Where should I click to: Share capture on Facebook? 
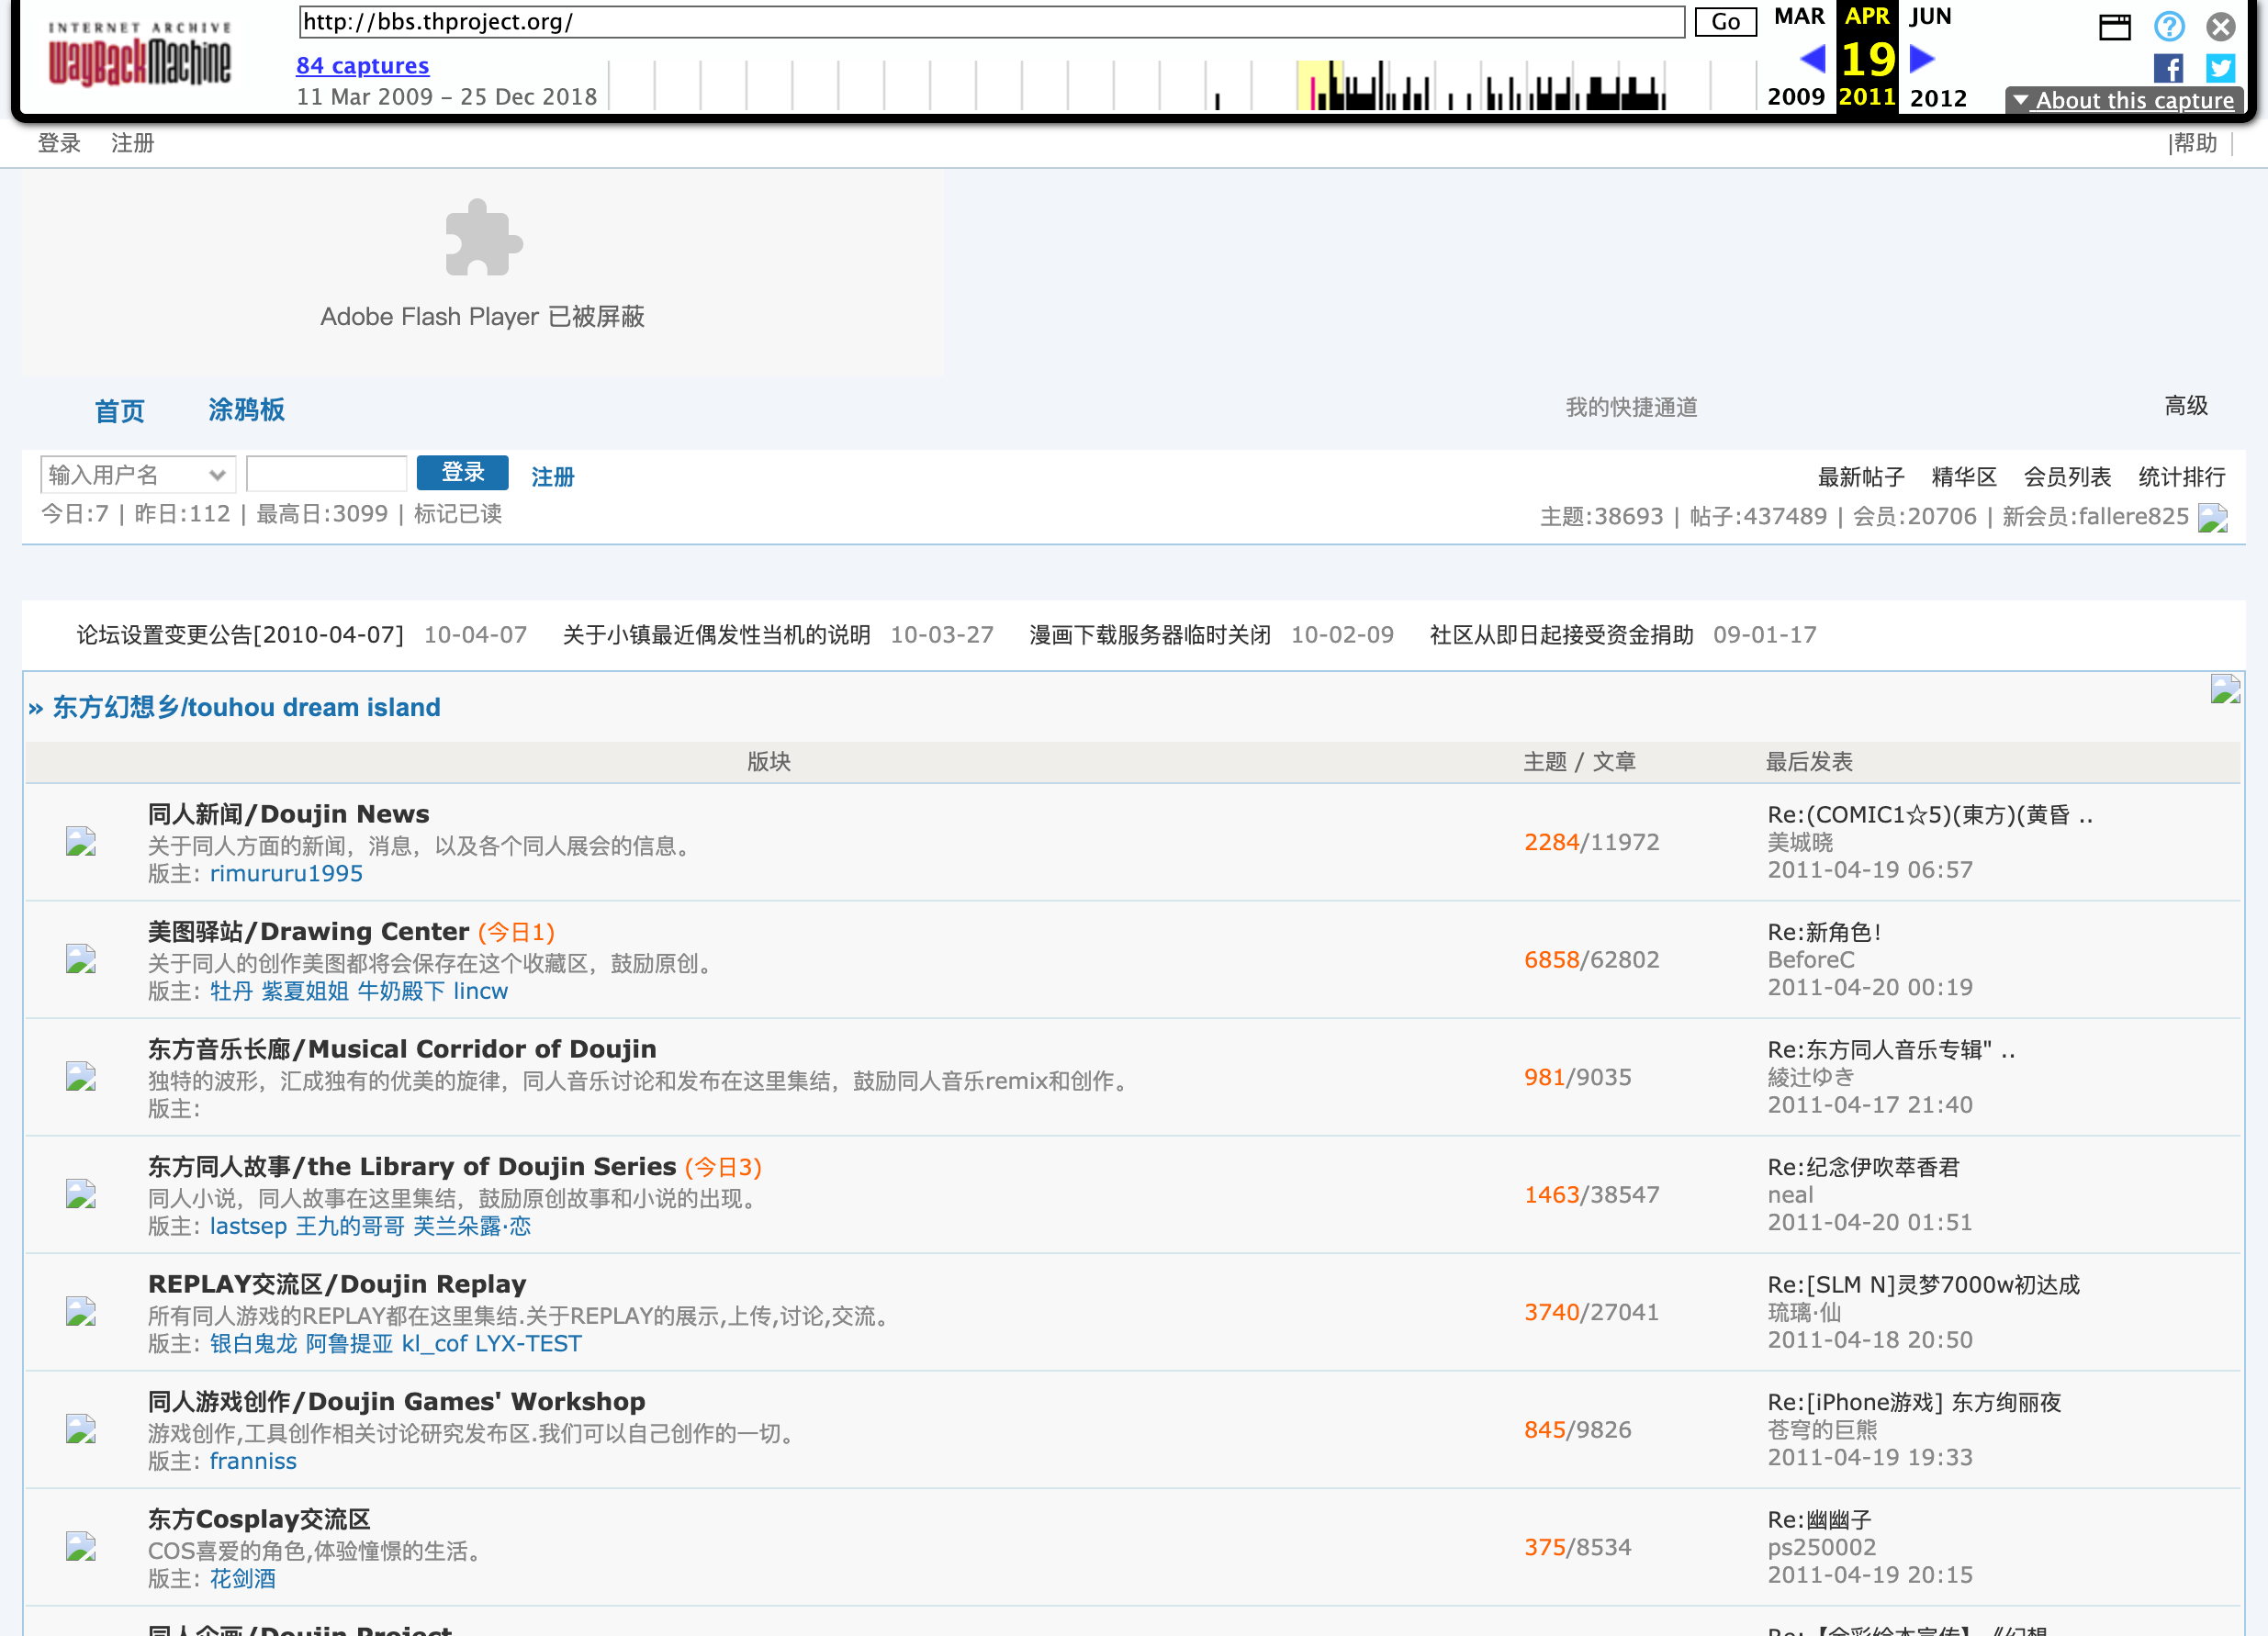2168,68
